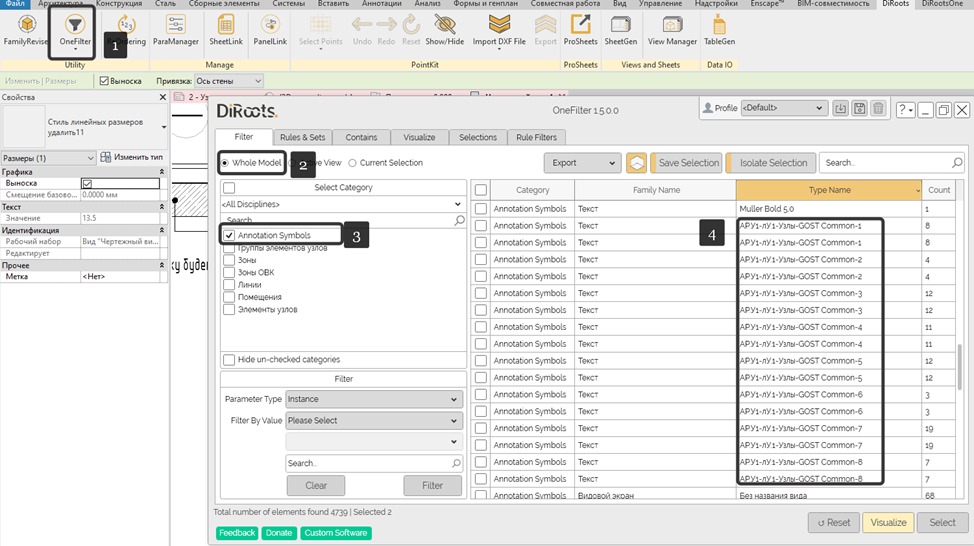This screenshot has height=546, width=974.
Task: Click the yellow Visualize button
Action: click(888, 522)
